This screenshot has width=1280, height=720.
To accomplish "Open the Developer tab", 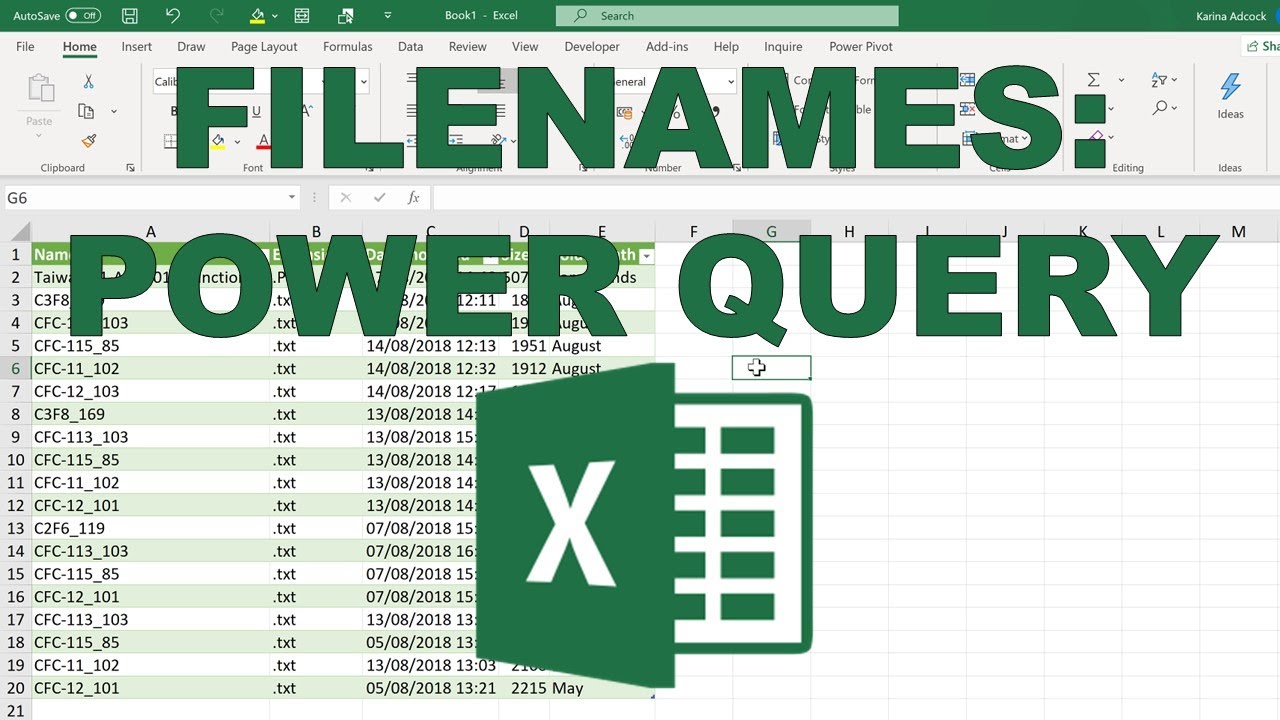I will click(593, 46).
